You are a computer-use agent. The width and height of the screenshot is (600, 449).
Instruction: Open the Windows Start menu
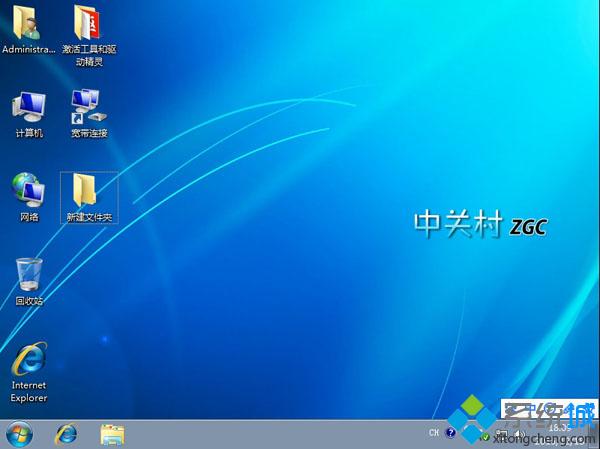[x=19, y=435]
